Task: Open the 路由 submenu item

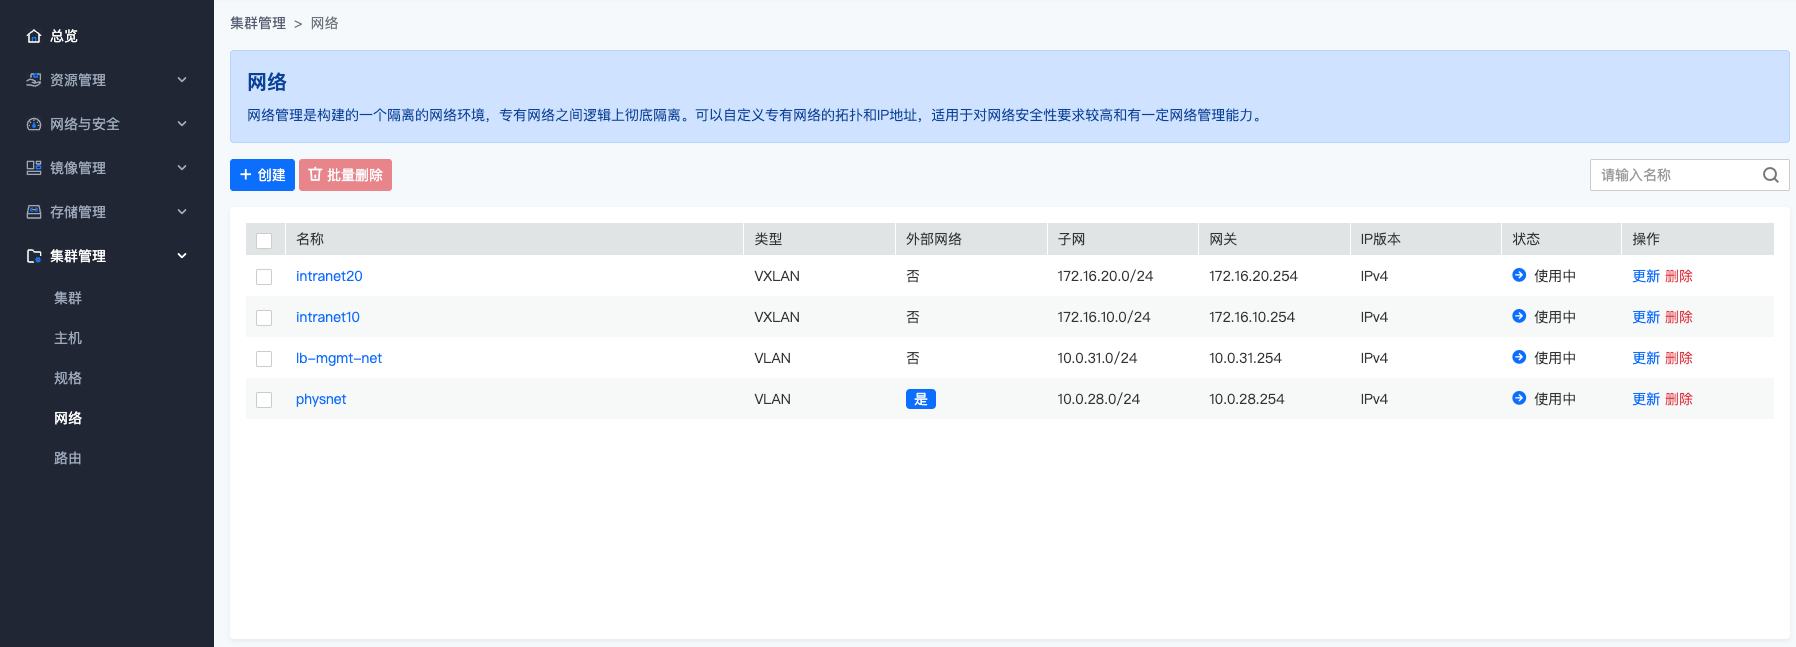Action: click(68, 458)
